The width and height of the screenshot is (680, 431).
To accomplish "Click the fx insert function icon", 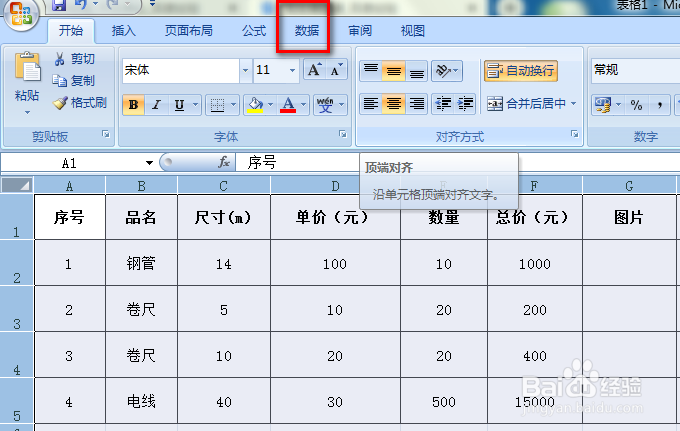I will [224, 163].
